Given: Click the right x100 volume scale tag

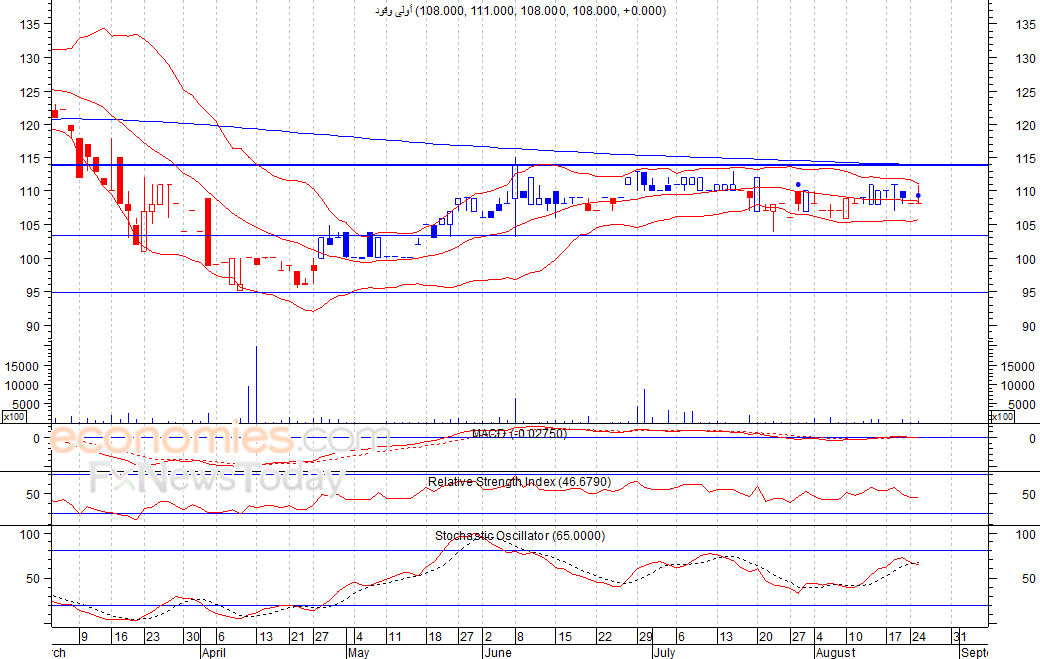Looking at the screenshot, I should [x=1001, y=417].
